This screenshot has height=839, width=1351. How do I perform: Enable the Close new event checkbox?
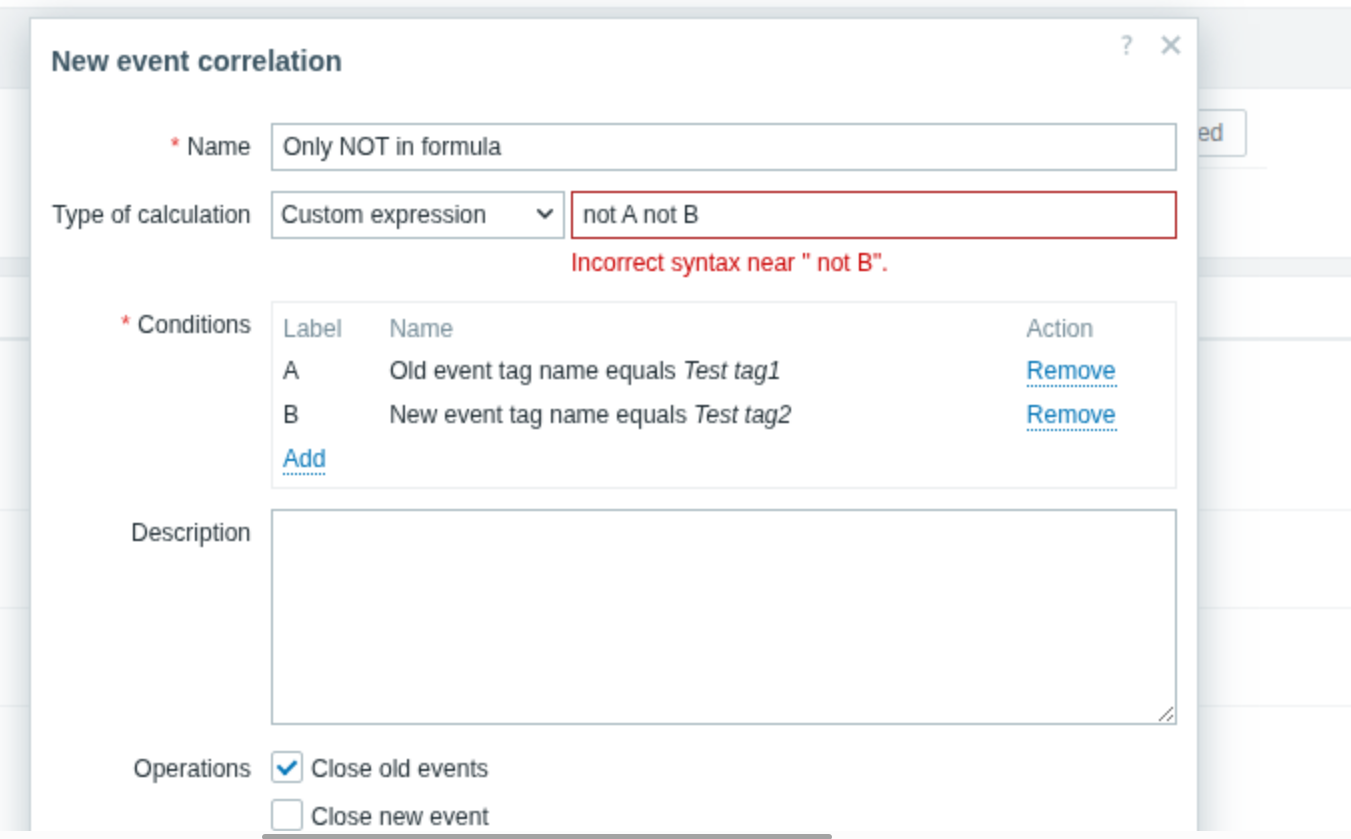point(287,816)
